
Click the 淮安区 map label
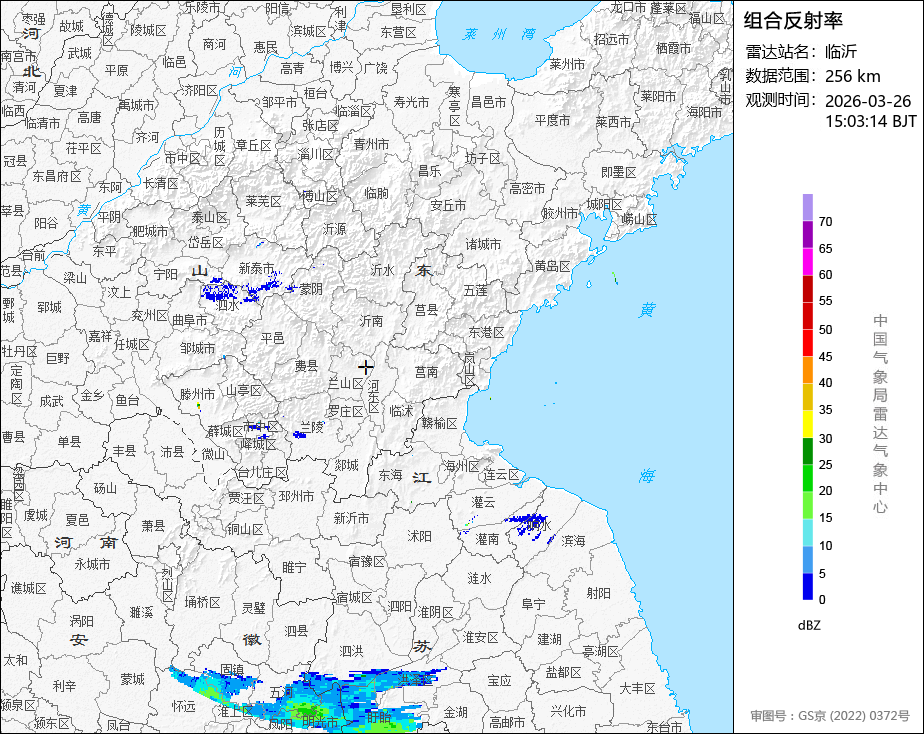(x=481, y=637)
